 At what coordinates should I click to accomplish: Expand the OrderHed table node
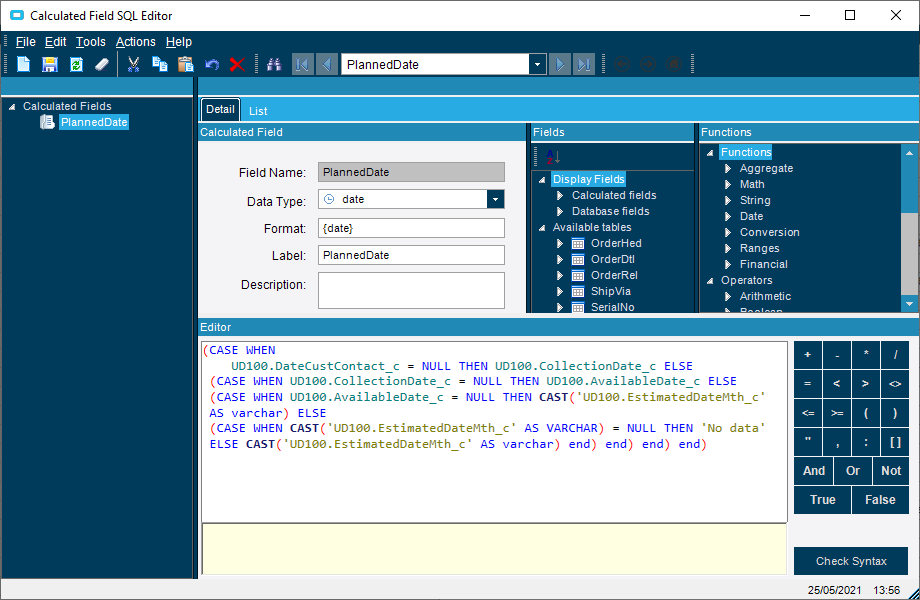point(560,243)
